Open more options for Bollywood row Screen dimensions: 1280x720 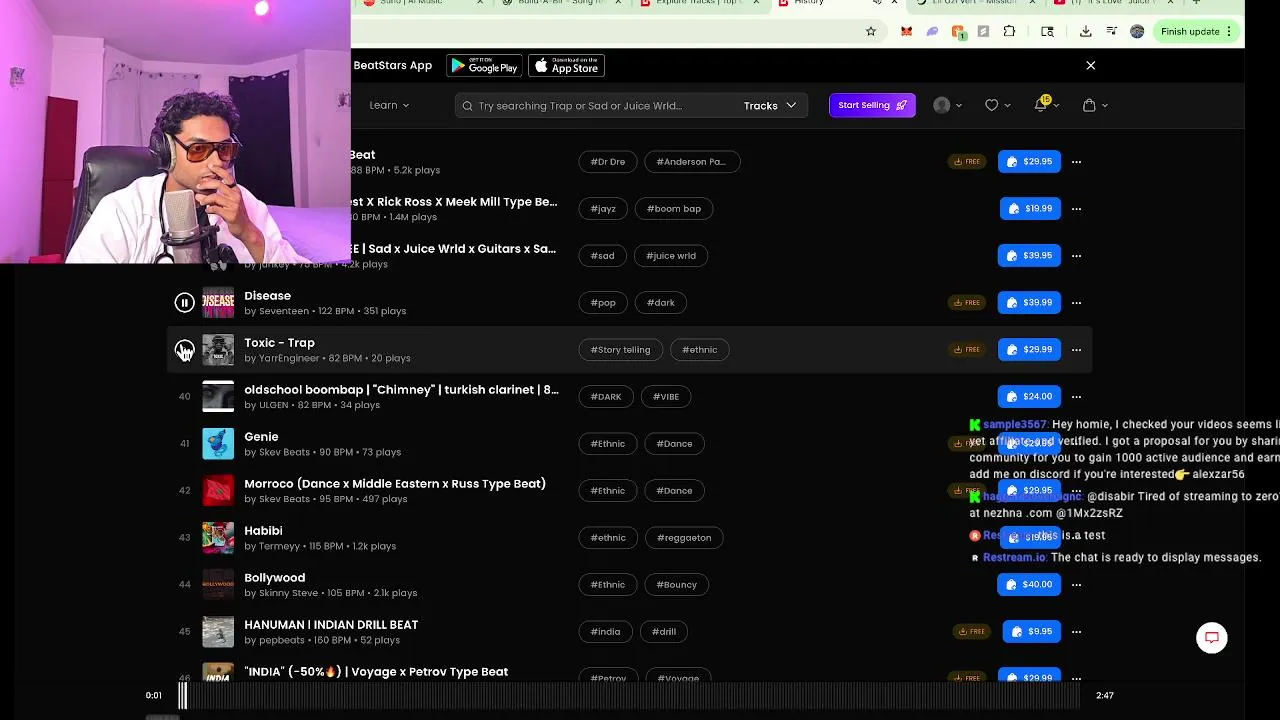click(x=1076, y=584)
